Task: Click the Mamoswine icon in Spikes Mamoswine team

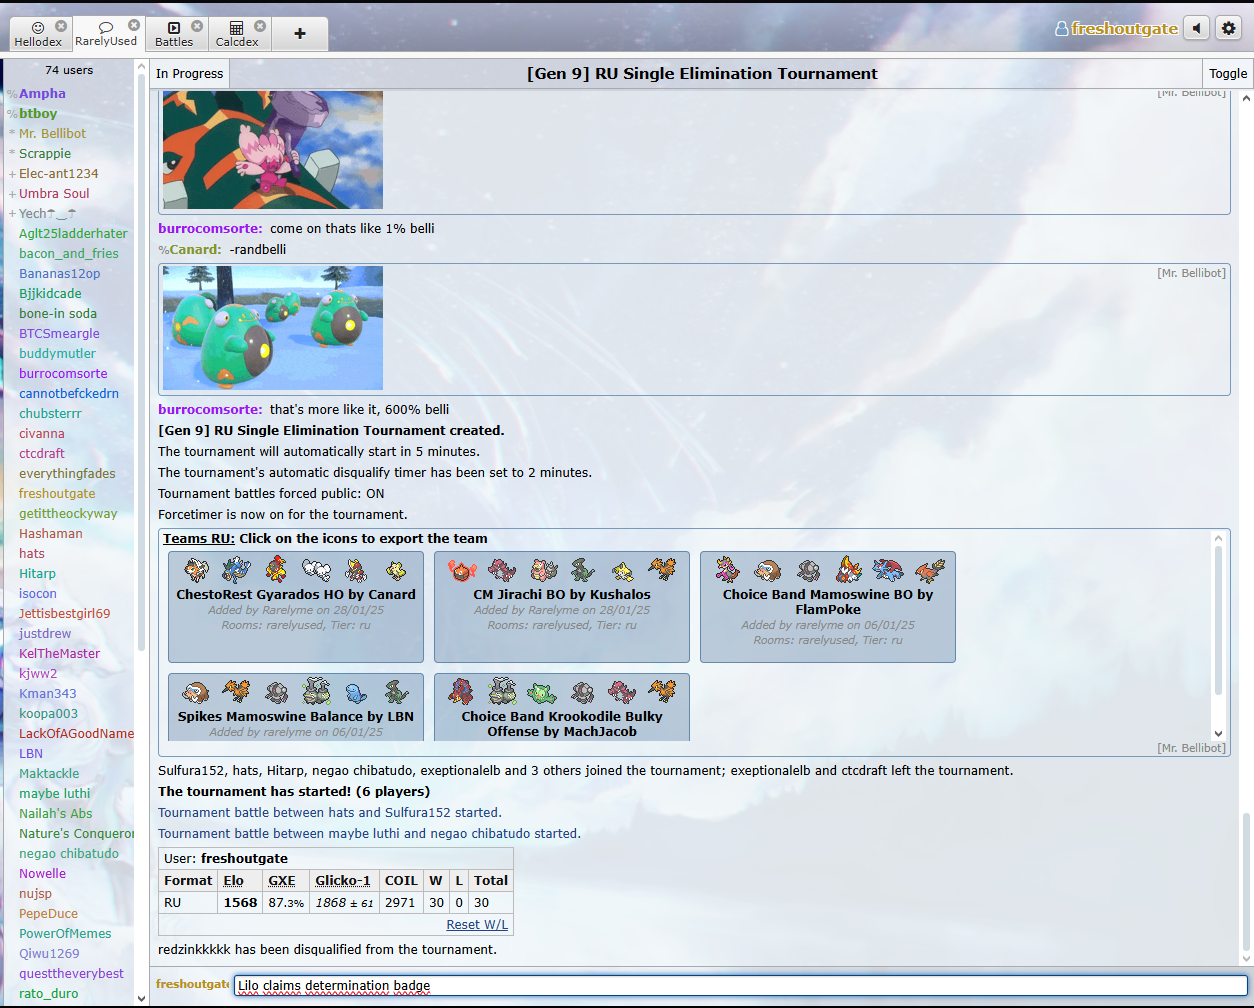Action: 196,692
